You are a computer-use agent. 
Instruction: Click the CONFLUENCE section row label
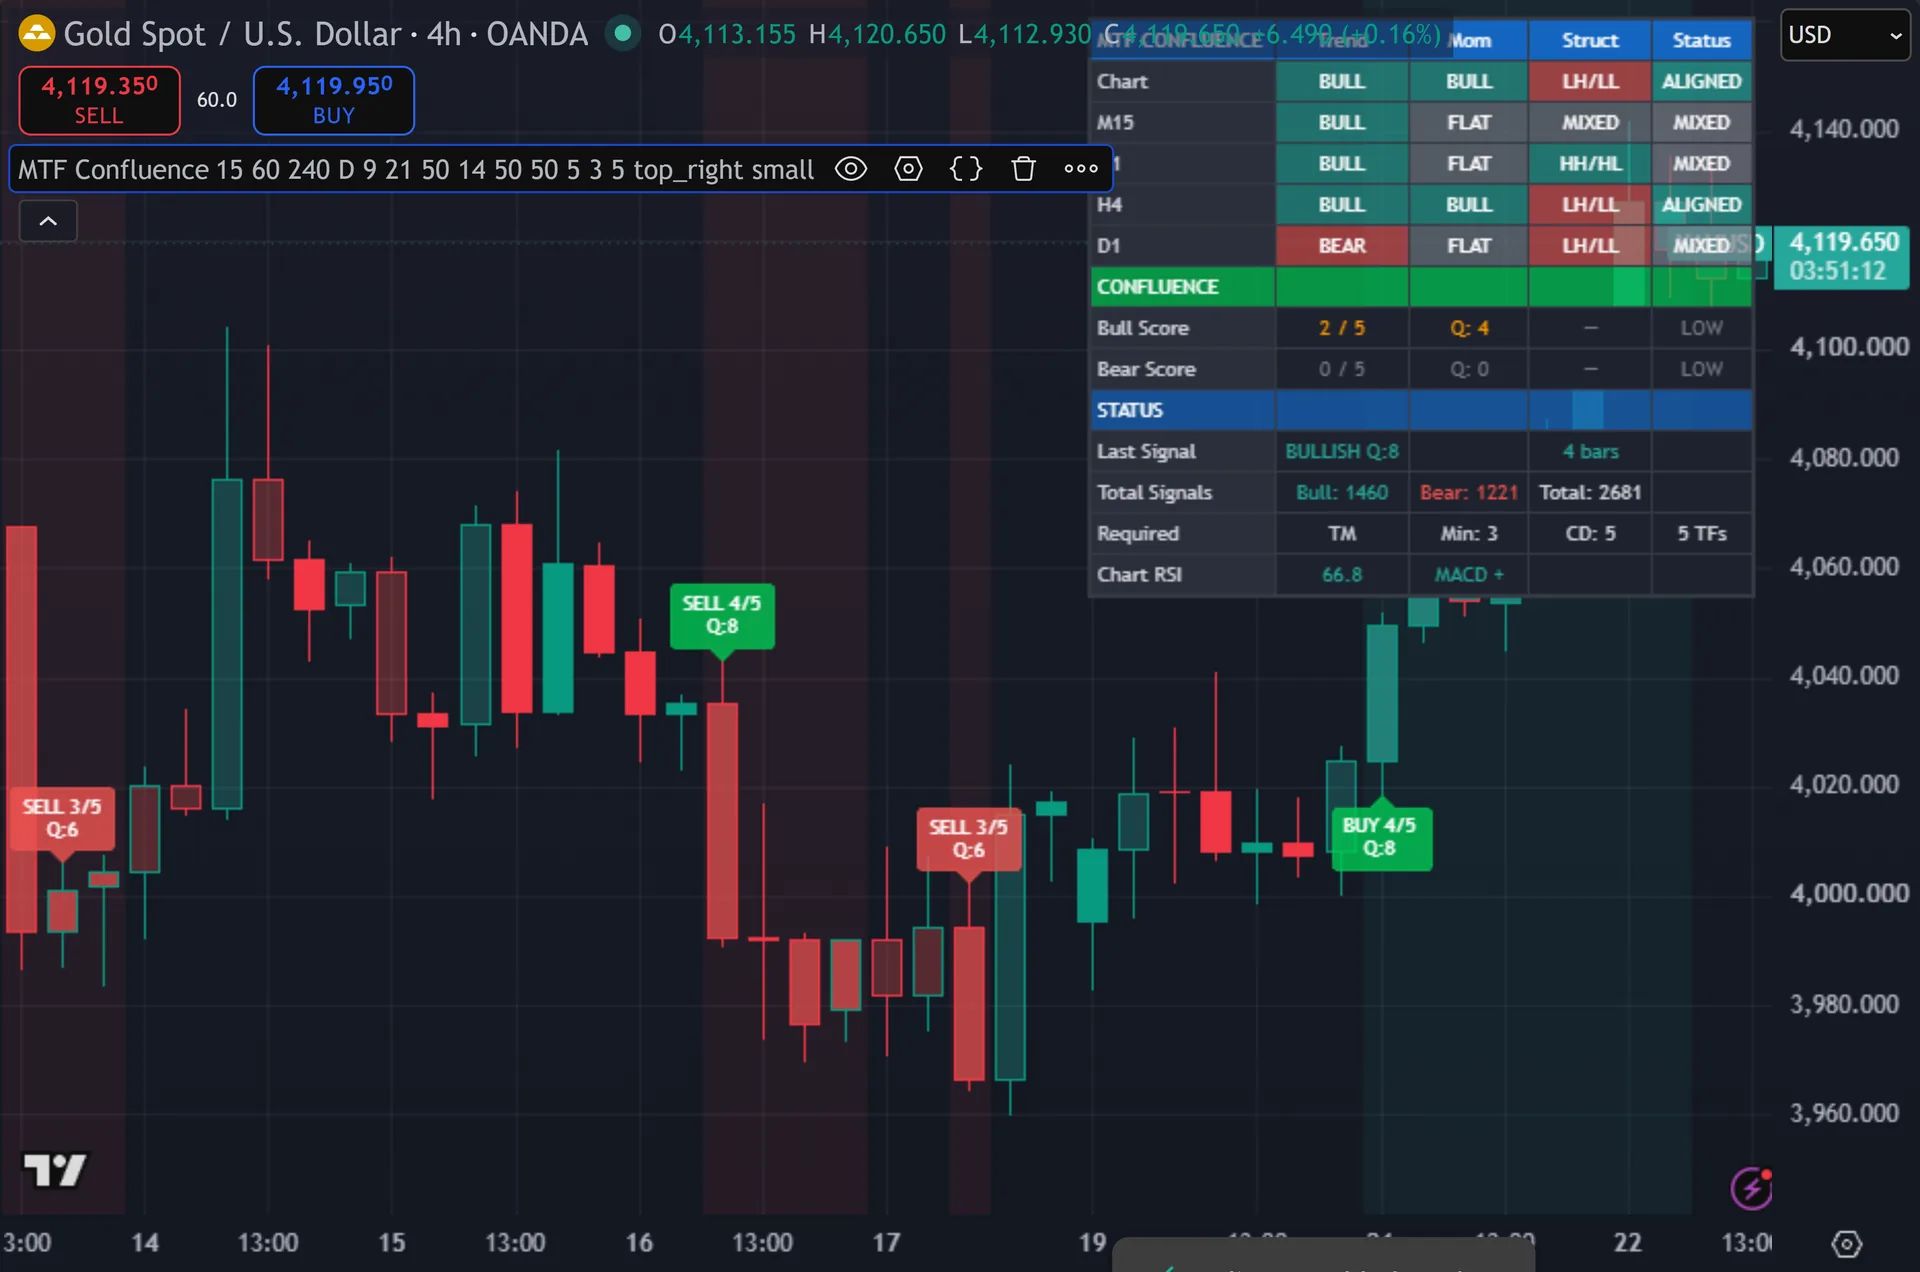(1157, 287)
